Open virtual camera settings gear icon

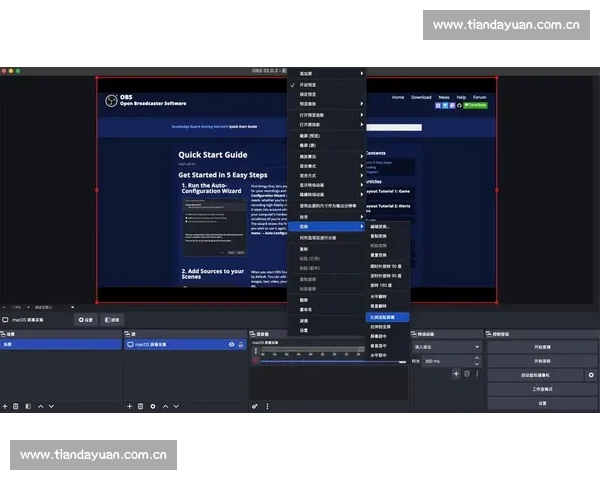pos(591,375)
